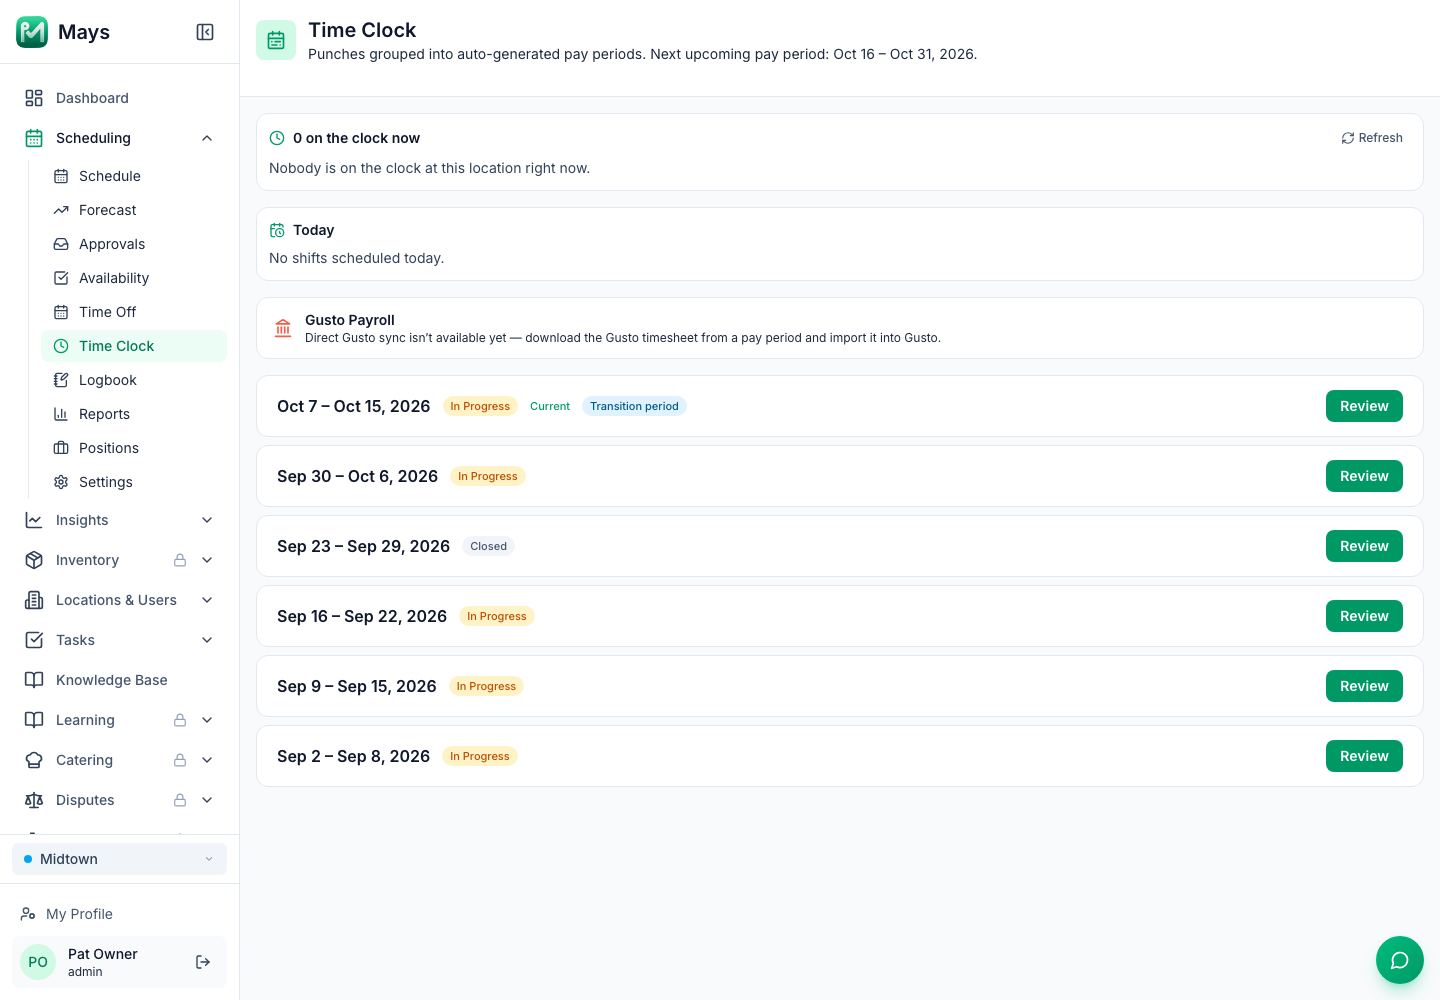The image size is (1440, 1000).
Task: Expand the Inventory section chevron
Action: click(207, 560)
